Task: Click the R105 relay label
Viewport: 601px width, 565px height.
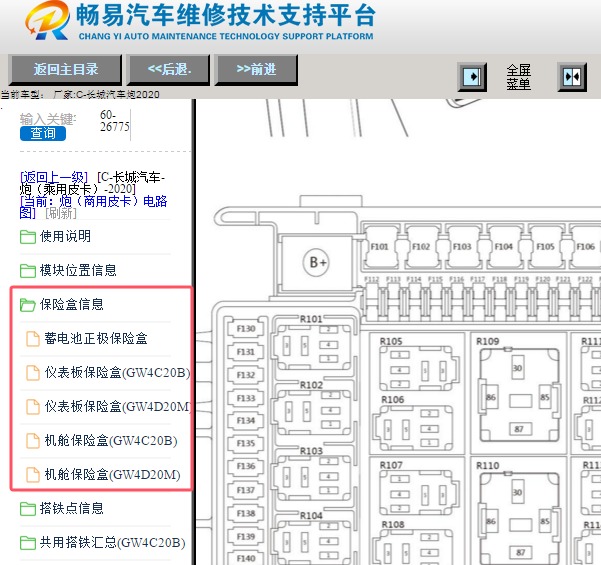Action: pos(391,341)
